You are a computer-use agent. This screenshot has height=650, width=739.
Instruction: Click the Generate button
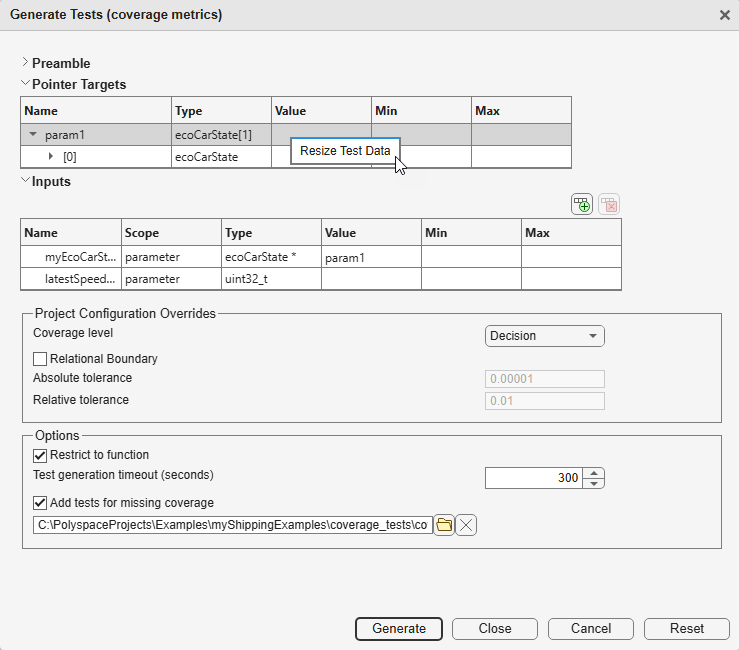(x=399, y=629)
